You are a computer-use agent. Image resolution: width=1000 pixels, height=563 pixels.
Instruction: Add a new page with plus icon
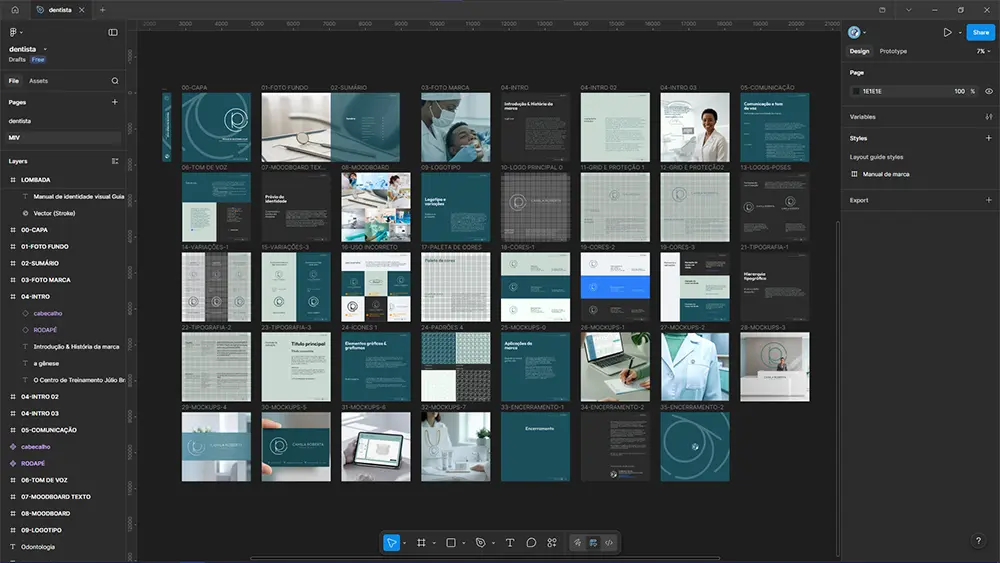coord(115,102)
